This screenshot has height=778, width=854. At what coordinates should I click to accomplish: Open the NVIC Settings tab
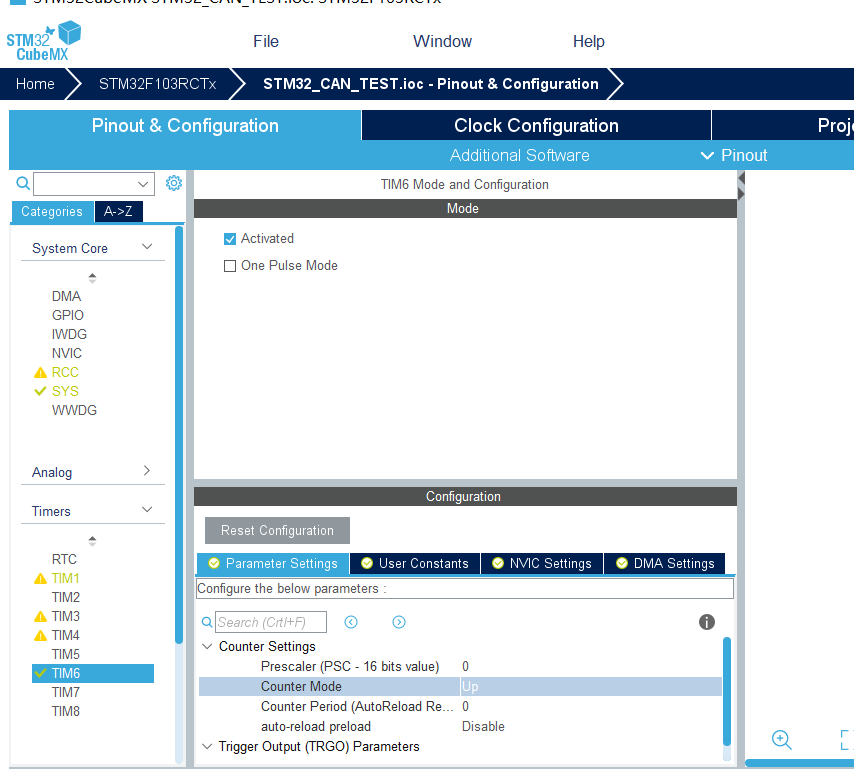tap(542, 563)
